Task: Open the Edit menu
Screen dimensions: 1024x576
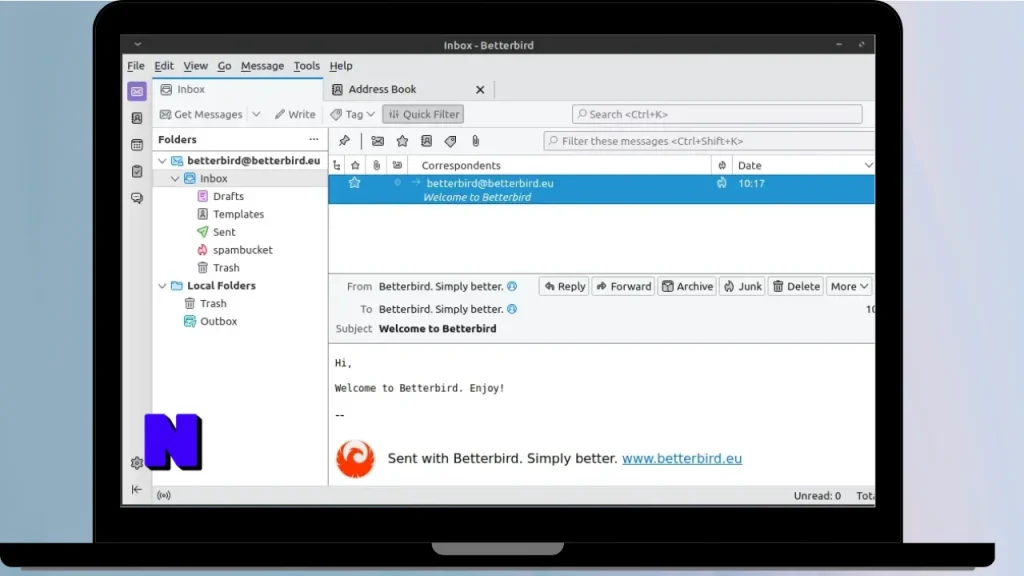Action: coord(164,66)
